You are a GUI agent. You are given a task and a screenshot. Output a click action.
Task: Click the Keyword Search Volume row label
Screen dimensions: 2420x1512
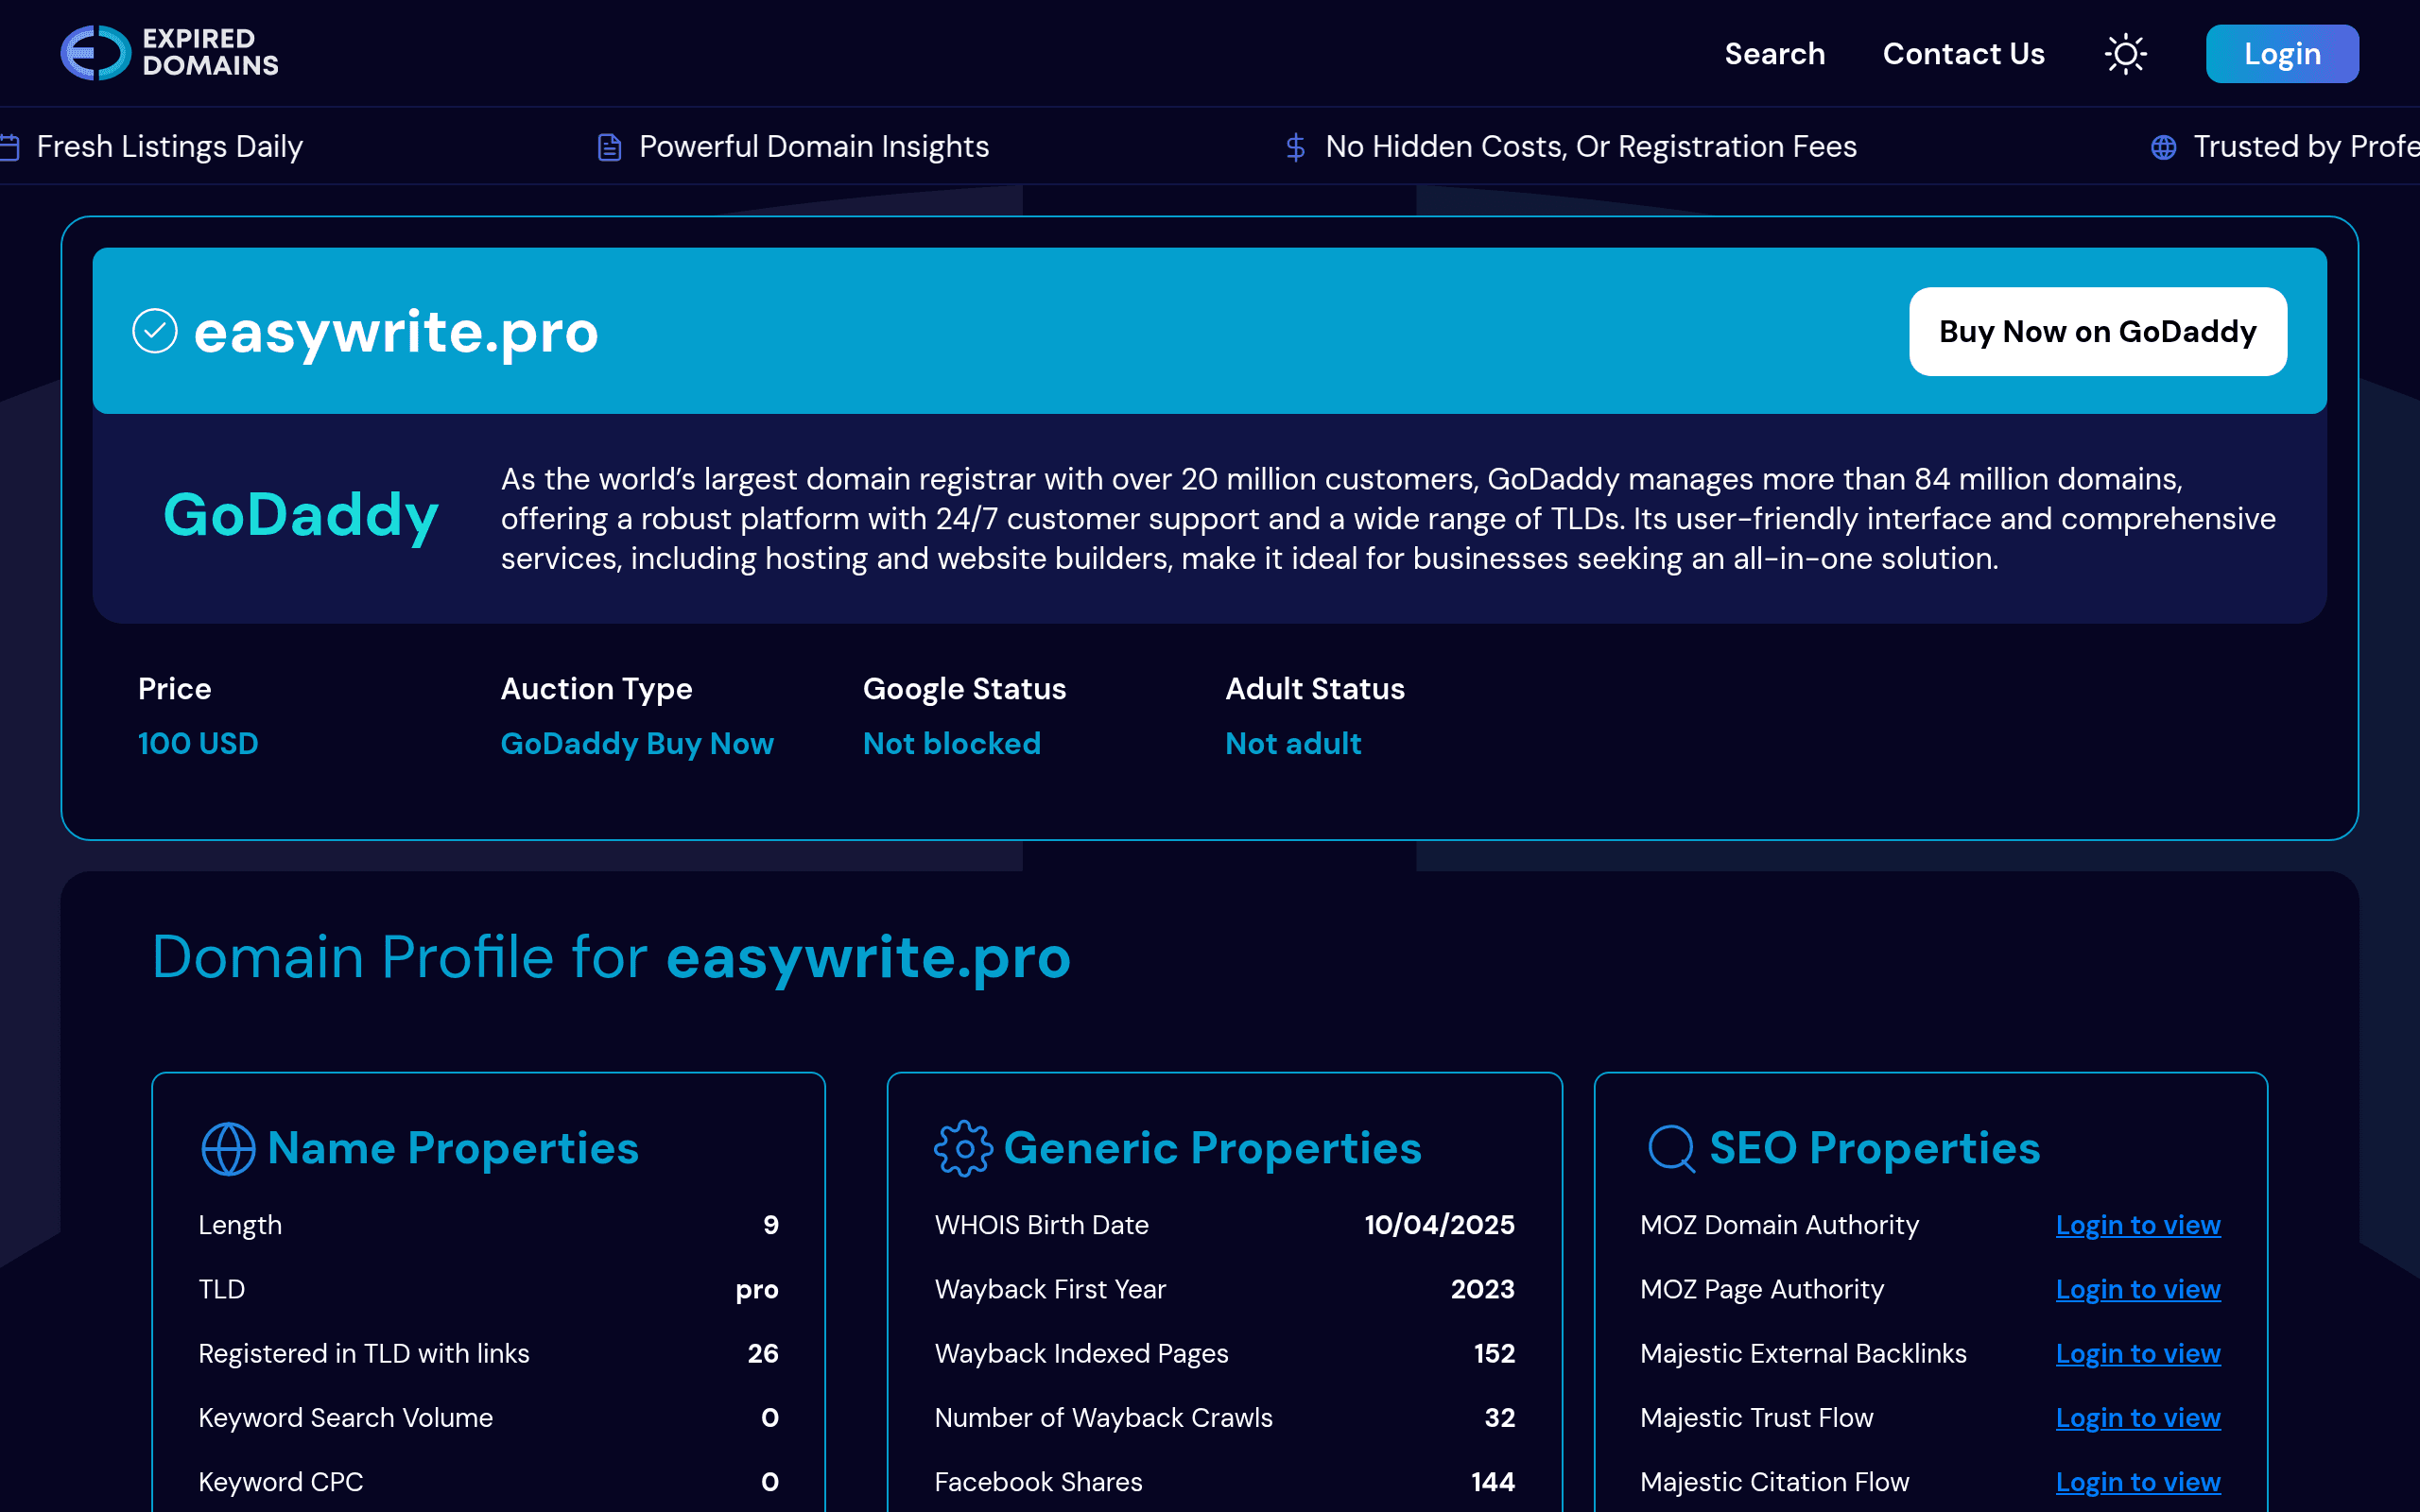[346, 1417]
